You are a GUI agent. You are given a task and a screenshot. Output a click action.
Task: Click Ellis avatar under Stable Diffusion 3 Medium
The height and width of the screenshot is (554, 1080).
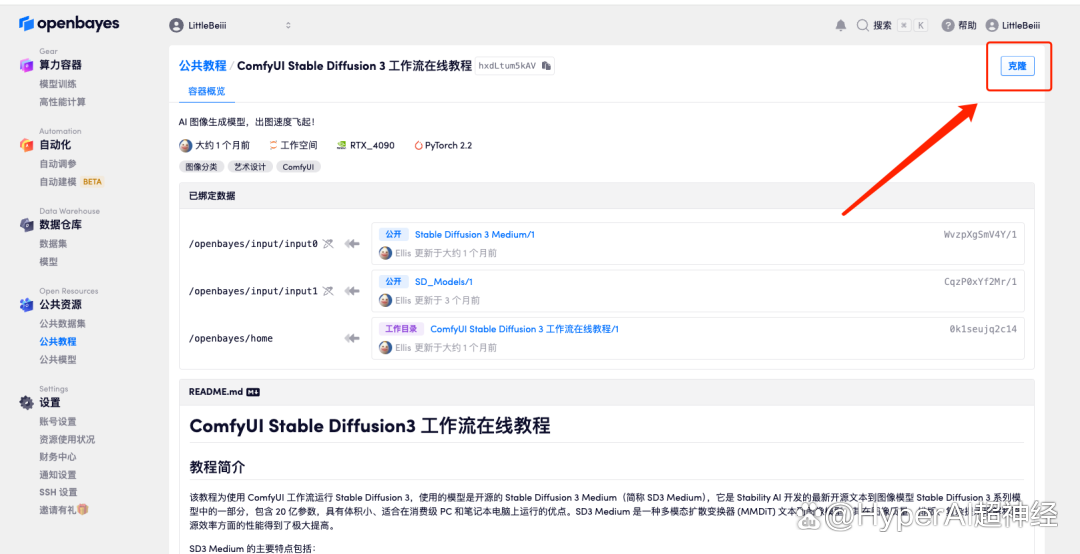[386, 253]
